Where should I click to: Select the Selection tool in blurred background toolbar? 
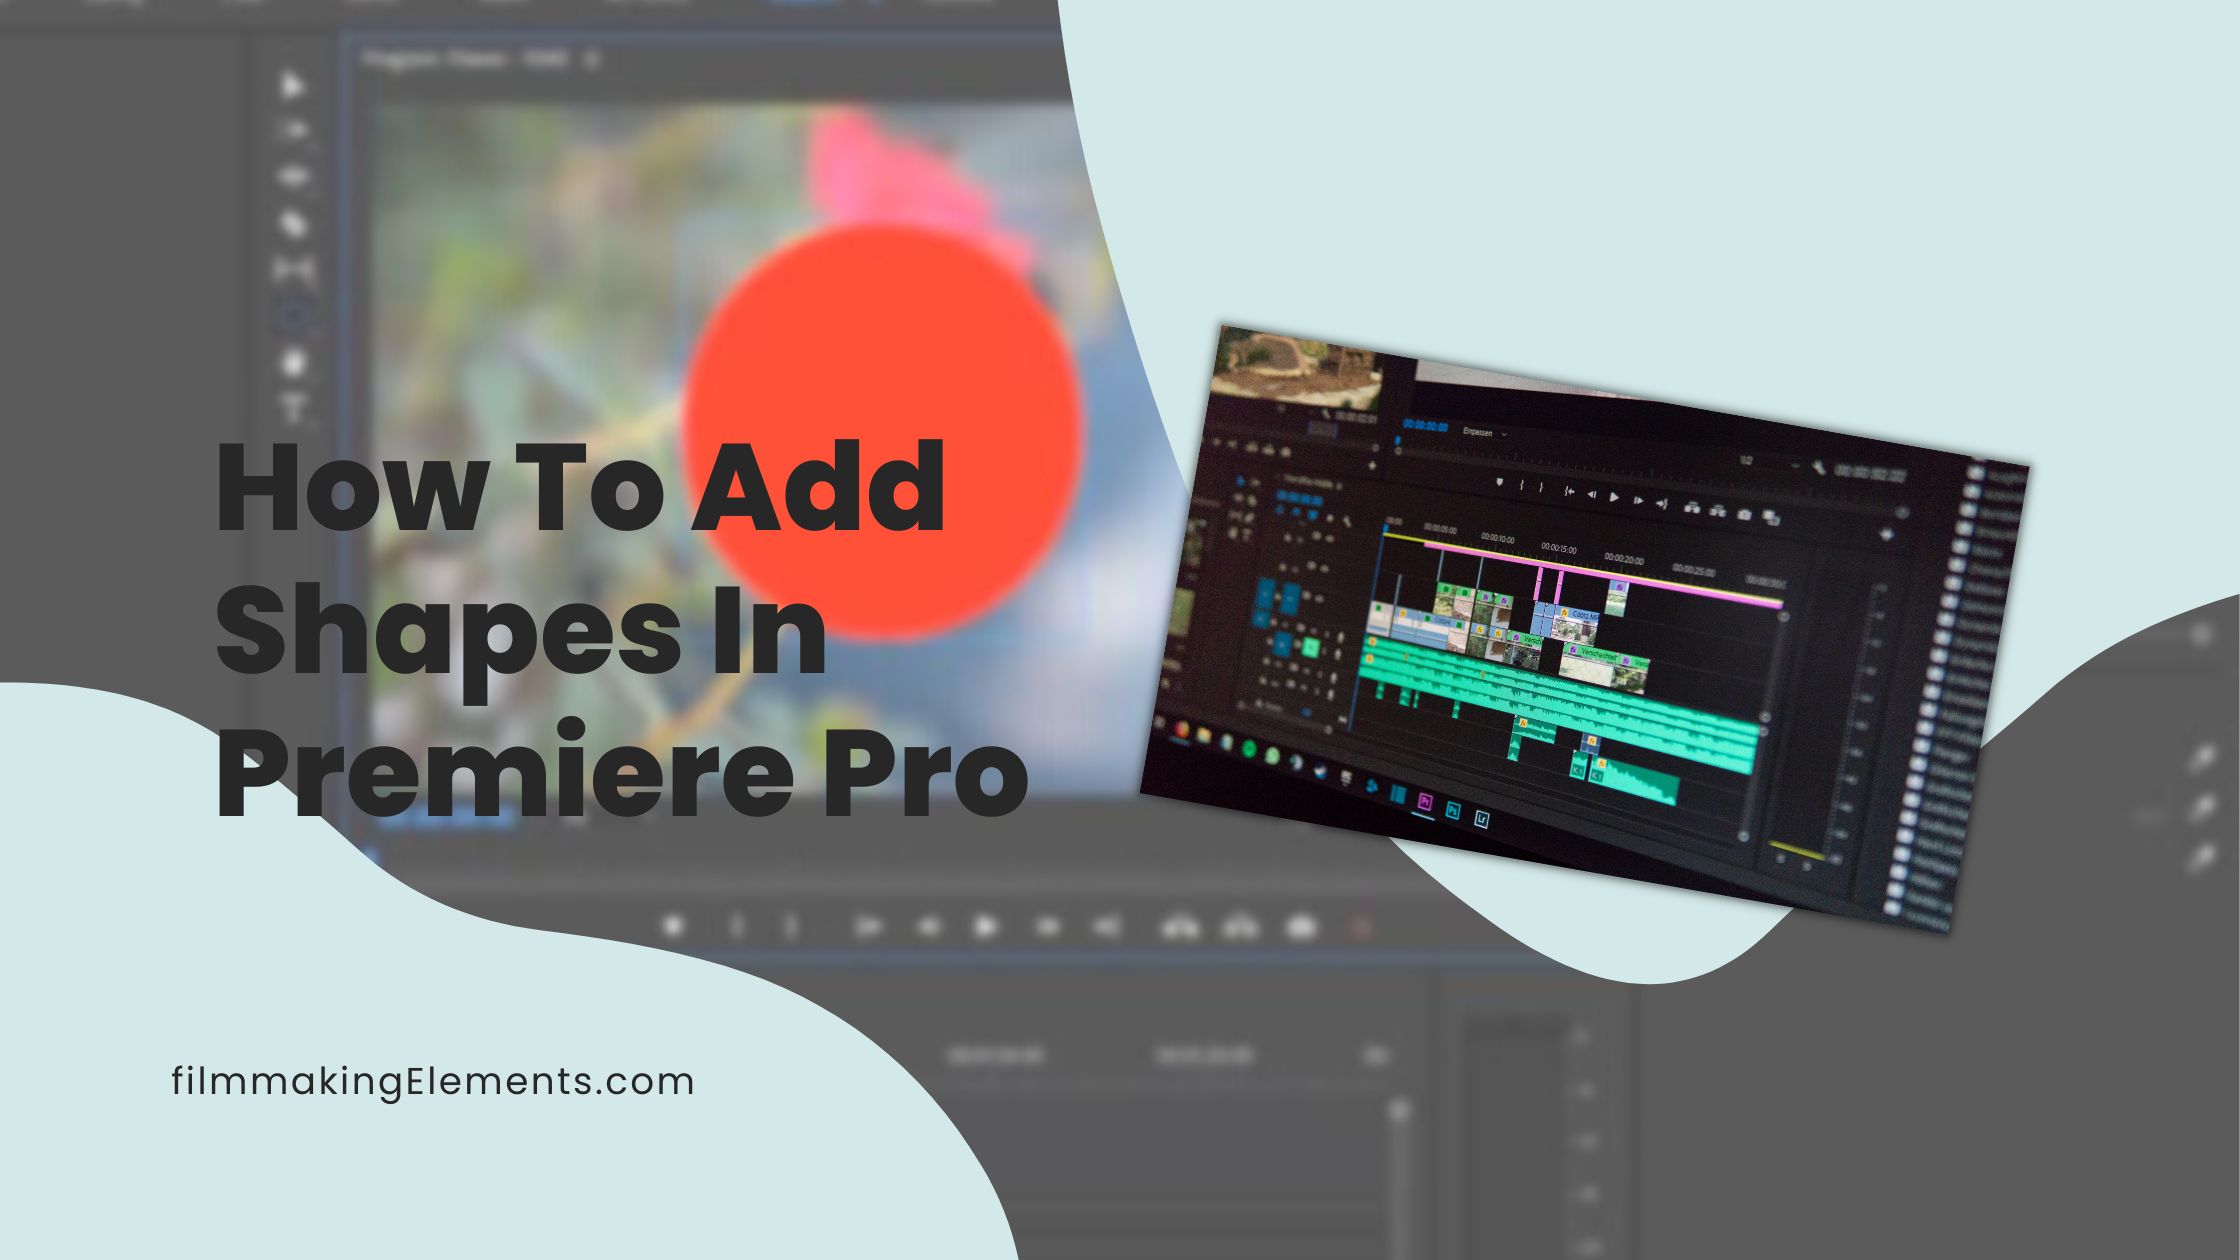point(291,86)
